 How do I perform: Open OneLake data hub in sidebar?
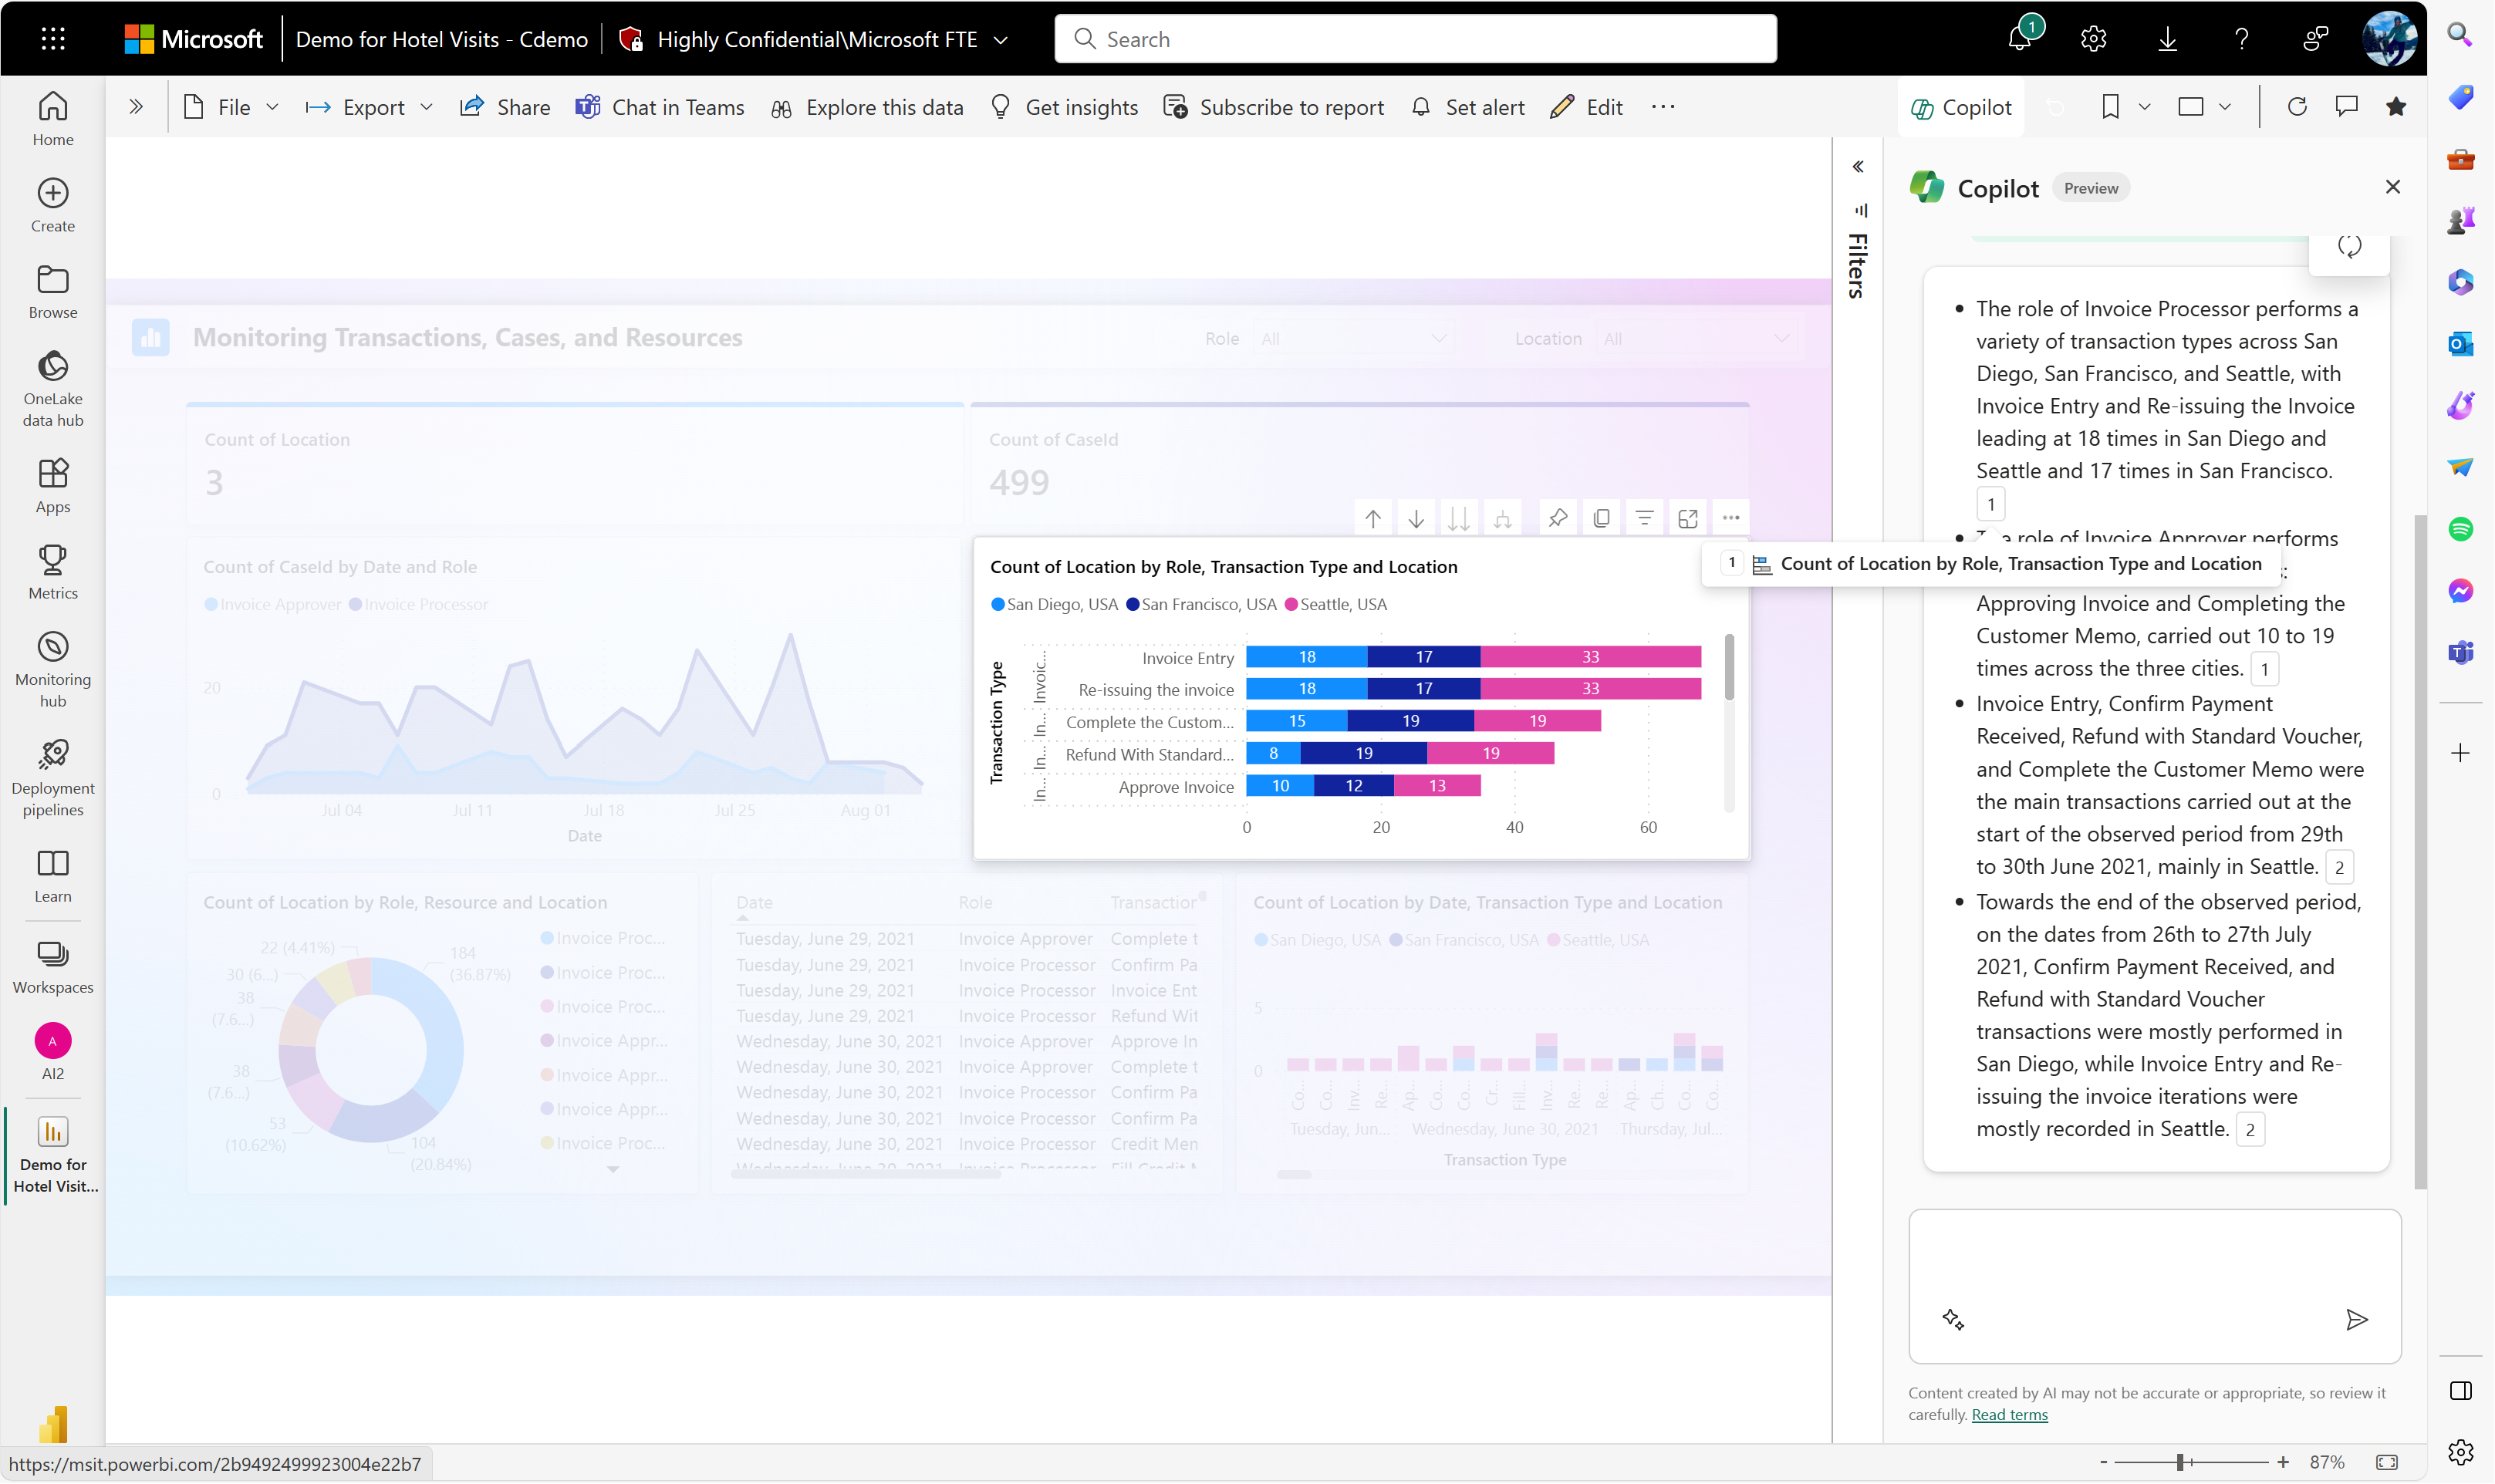pos(53,388)
